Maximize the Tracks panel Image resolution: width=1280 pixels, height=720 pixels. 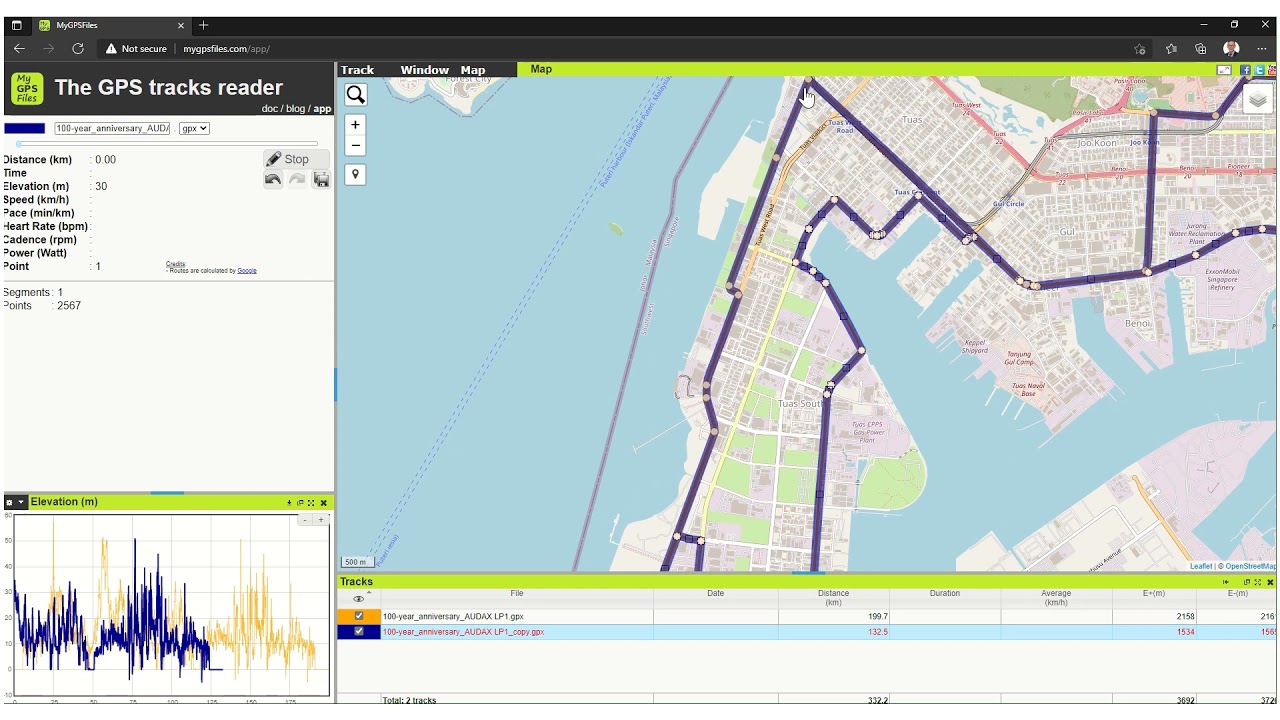[x=1258, y=582]
